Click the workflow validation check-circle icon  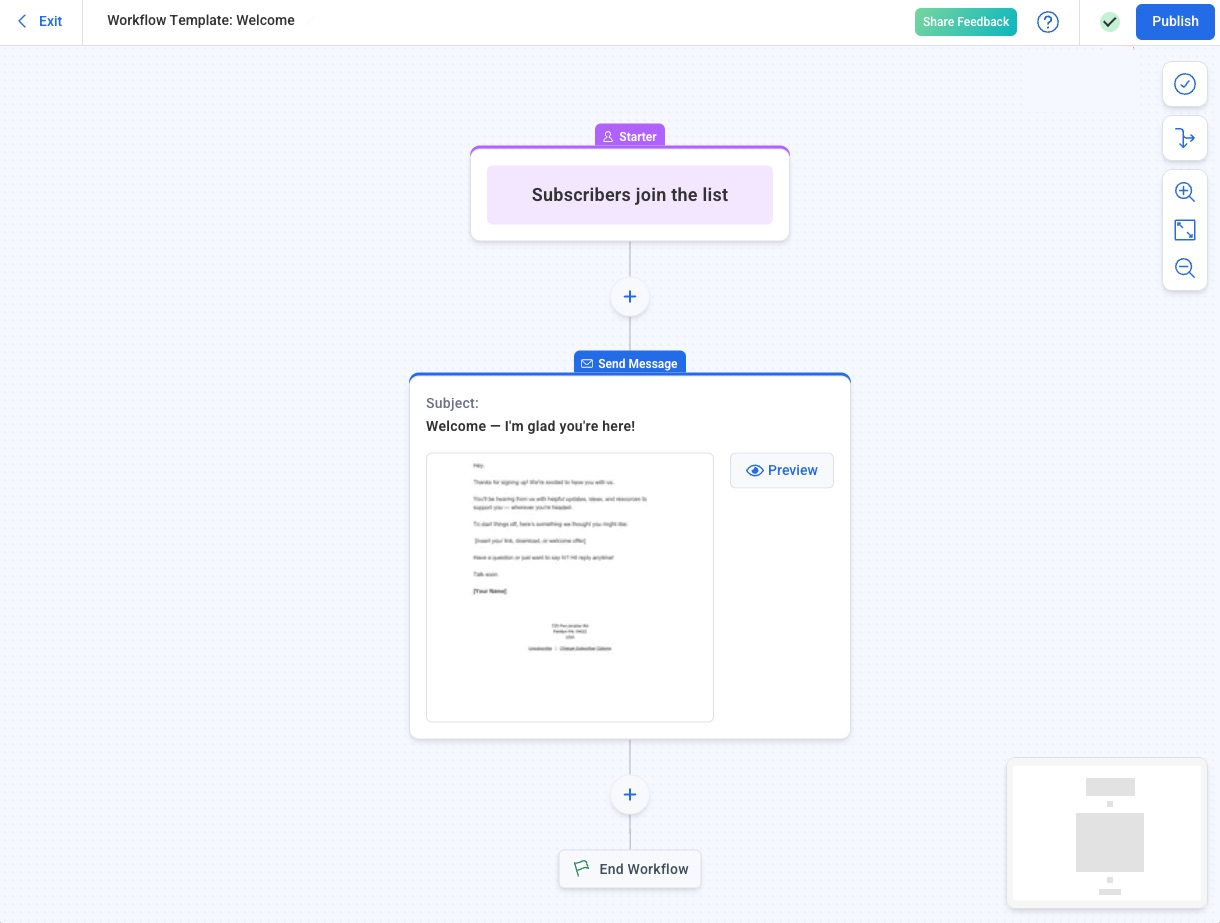1185,84
